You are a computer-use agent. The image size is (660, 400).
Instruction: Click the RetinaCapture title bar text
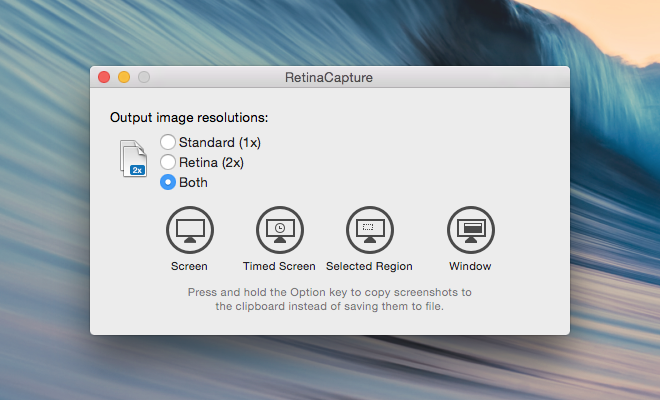(329, 77)
